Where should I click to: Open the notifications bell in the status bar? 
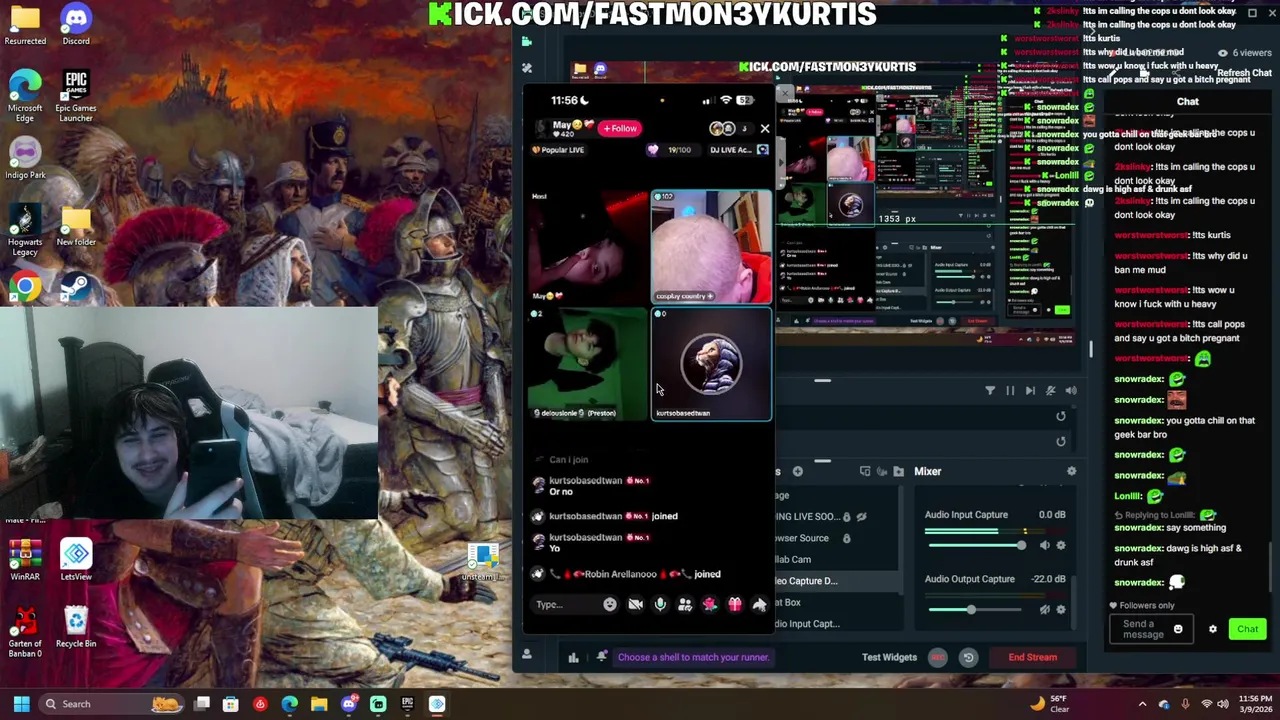point(602,657)
